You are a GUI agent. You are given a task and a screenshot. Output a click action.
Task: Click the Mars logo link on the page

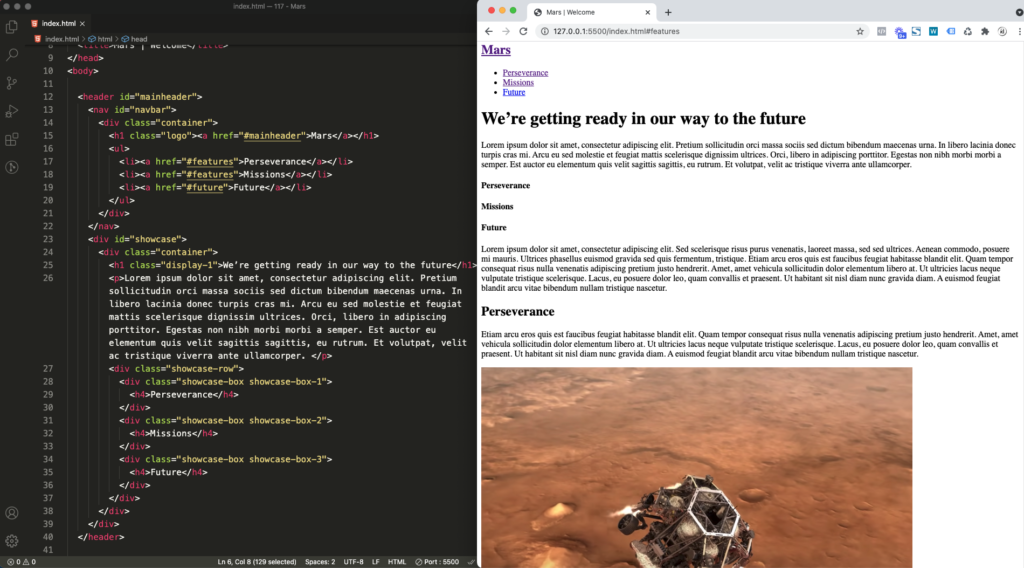pos(496,50)
